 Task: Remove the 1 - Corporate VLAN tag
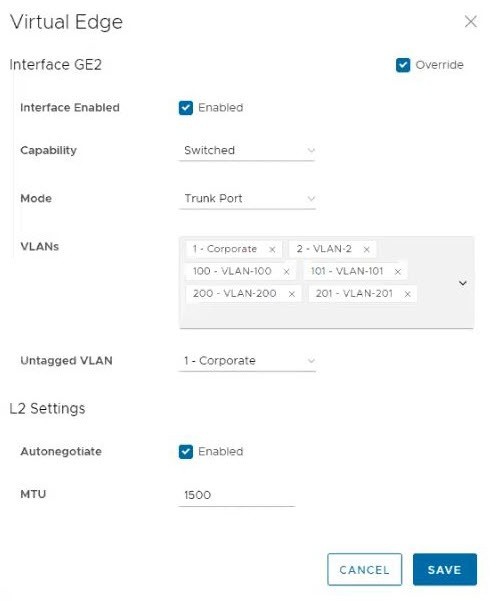pos(272,250)
